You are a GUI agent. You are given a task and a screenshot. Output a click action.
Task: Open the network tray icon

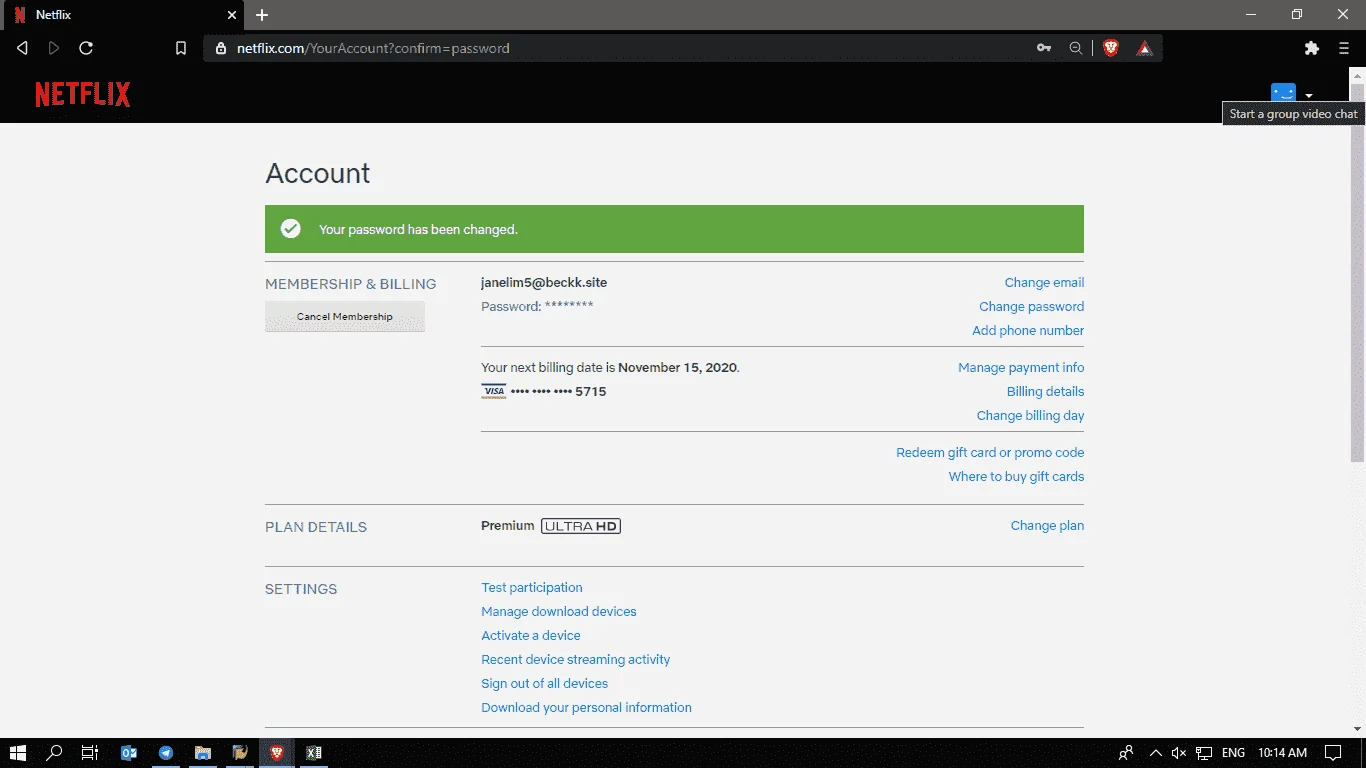(x=1205, y=753)
